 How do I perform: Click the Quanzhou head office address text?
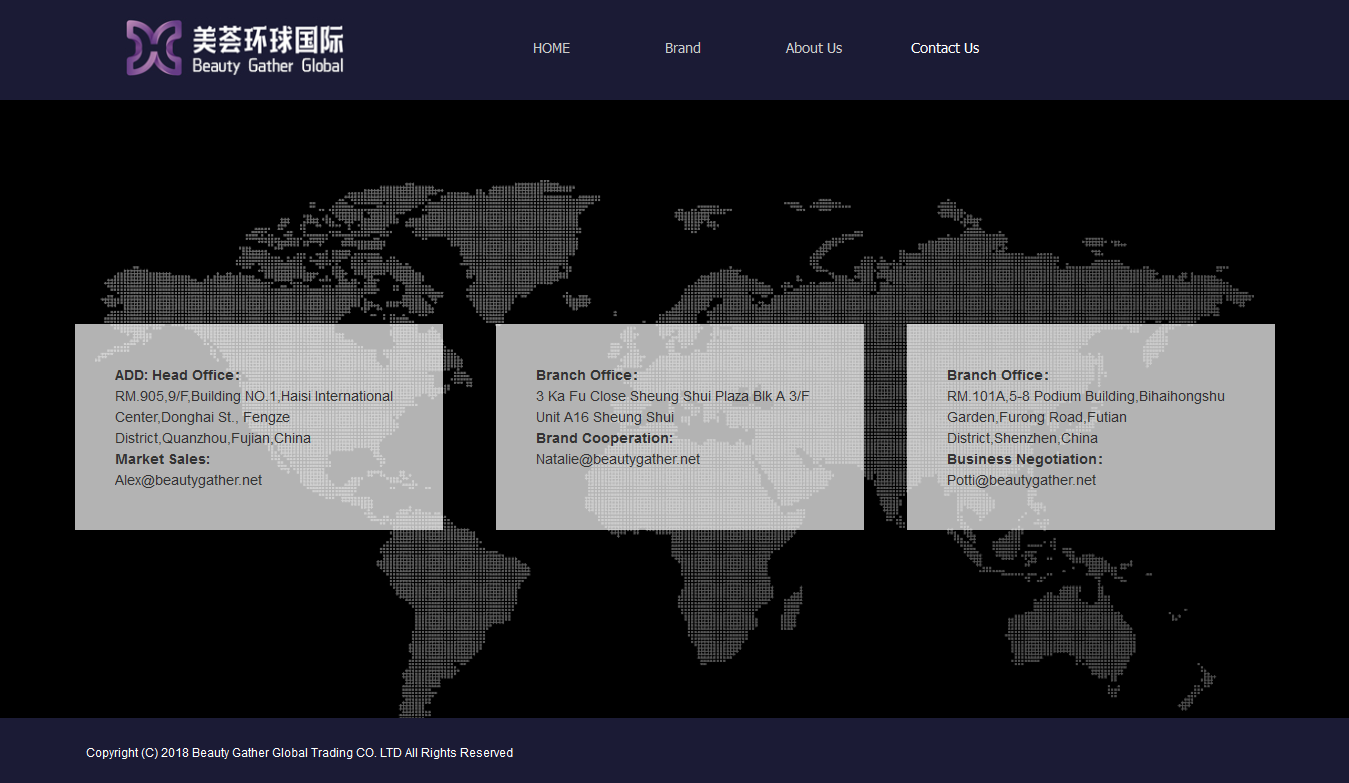(x=253, y=417)
